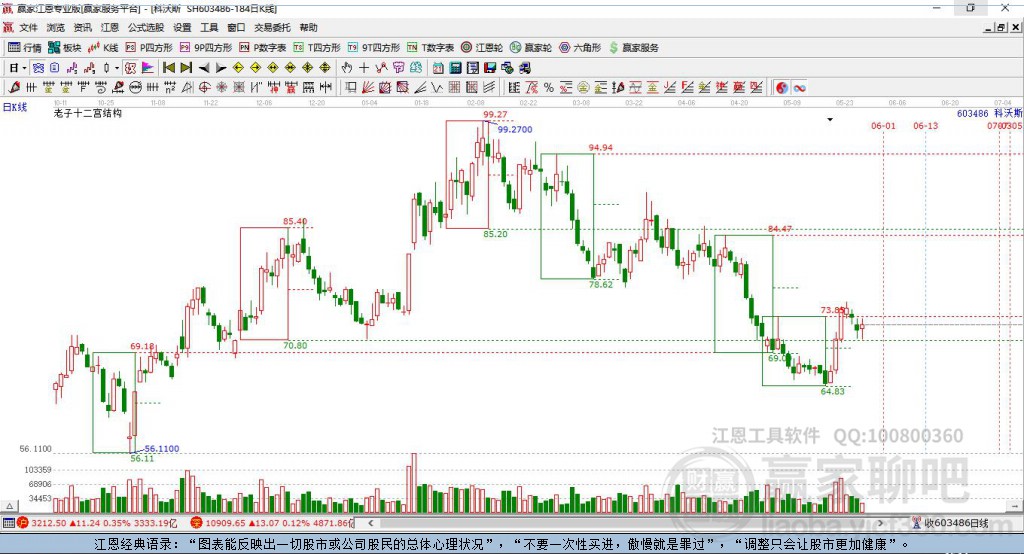The image size is (1024, 554).
Task: Open the 资讯 menu
Action: pos(82,27)
